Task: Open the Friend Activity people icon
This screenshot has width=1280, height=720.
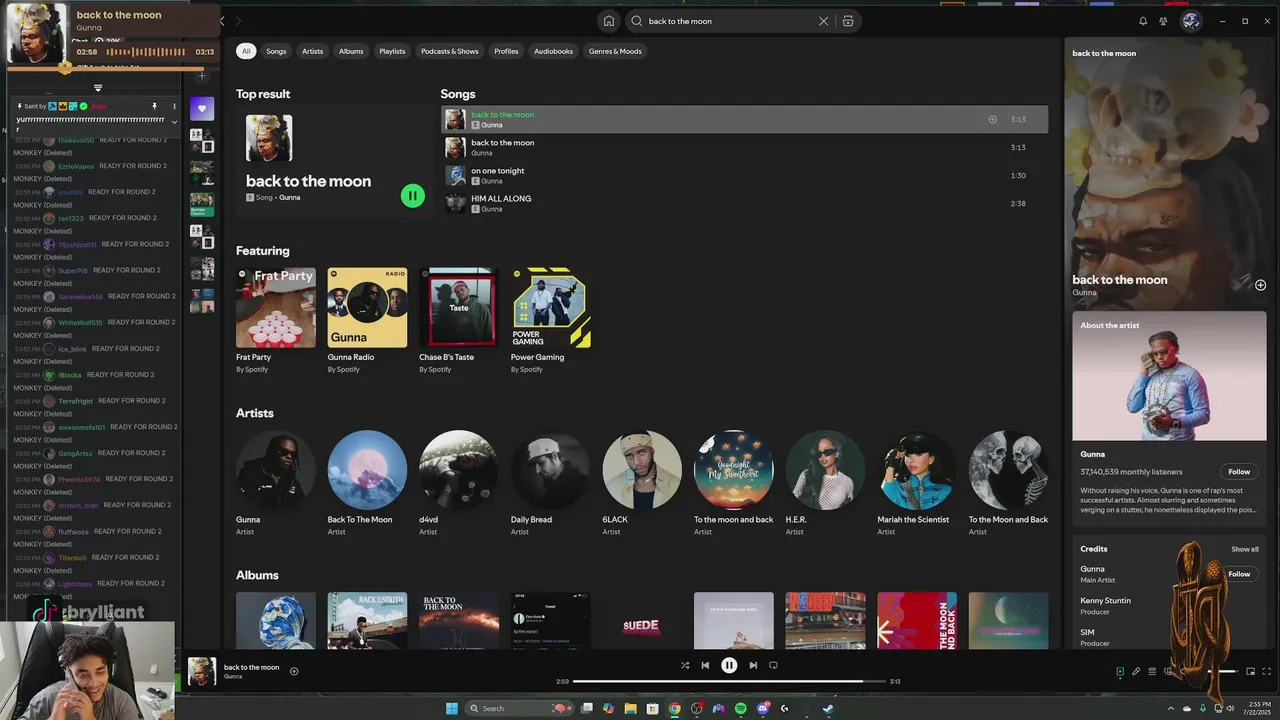Action: pos(1164,21)
